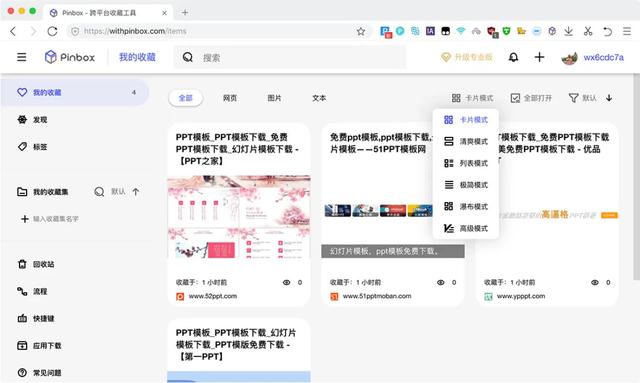Click the plus icon to add a bookmark
This screenshot has width=640, height=383.
click(539, 57)
